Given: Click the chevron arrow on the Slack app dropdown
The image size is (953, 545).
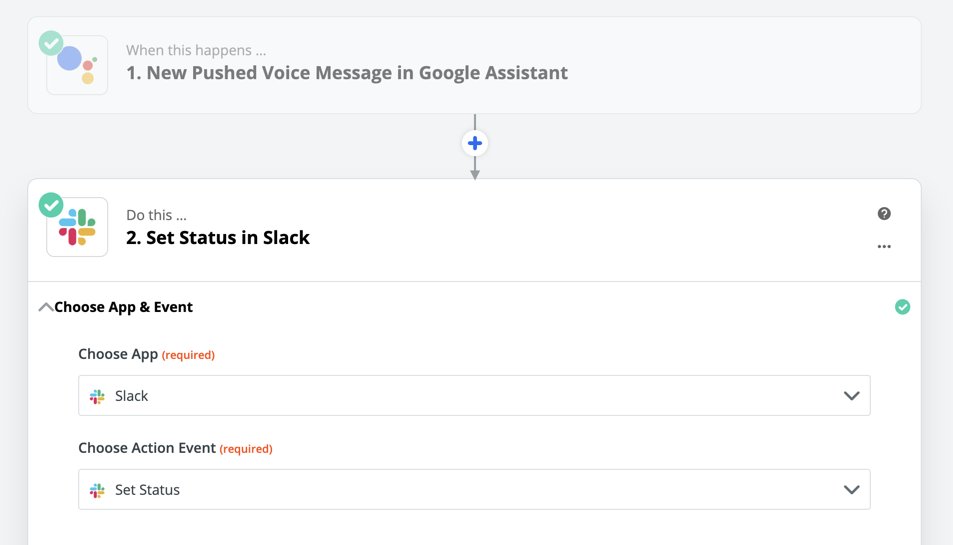Looking at the screenshot, I should coord(852,396).
